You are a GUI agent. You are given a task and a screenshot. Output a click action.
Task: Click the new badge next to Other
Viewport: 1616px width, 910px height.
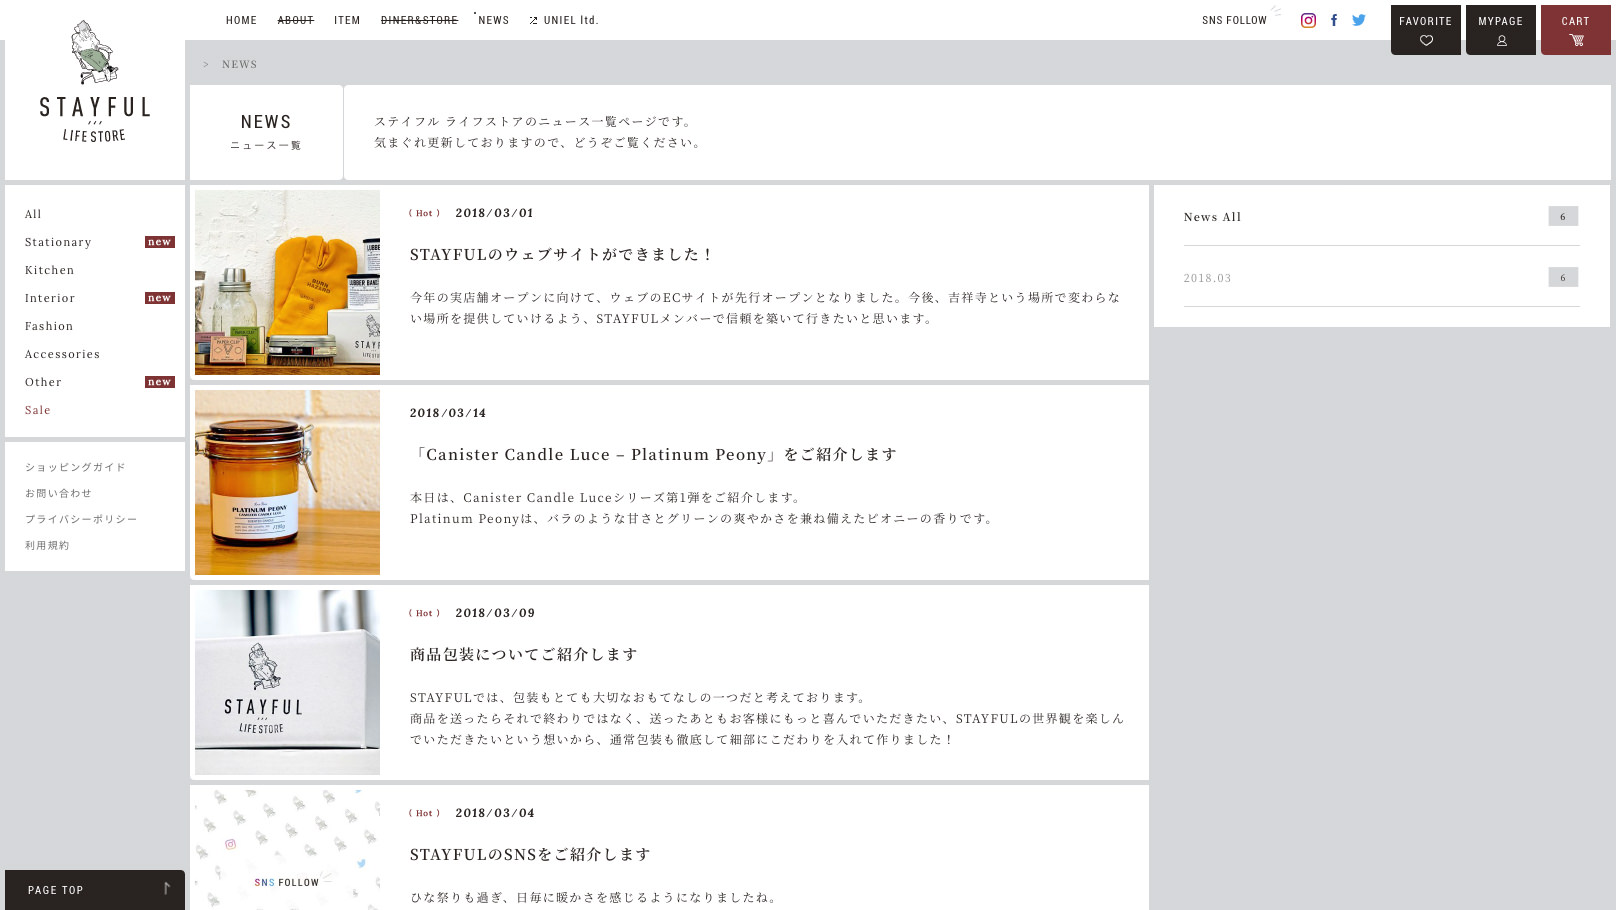click(160, 382)
